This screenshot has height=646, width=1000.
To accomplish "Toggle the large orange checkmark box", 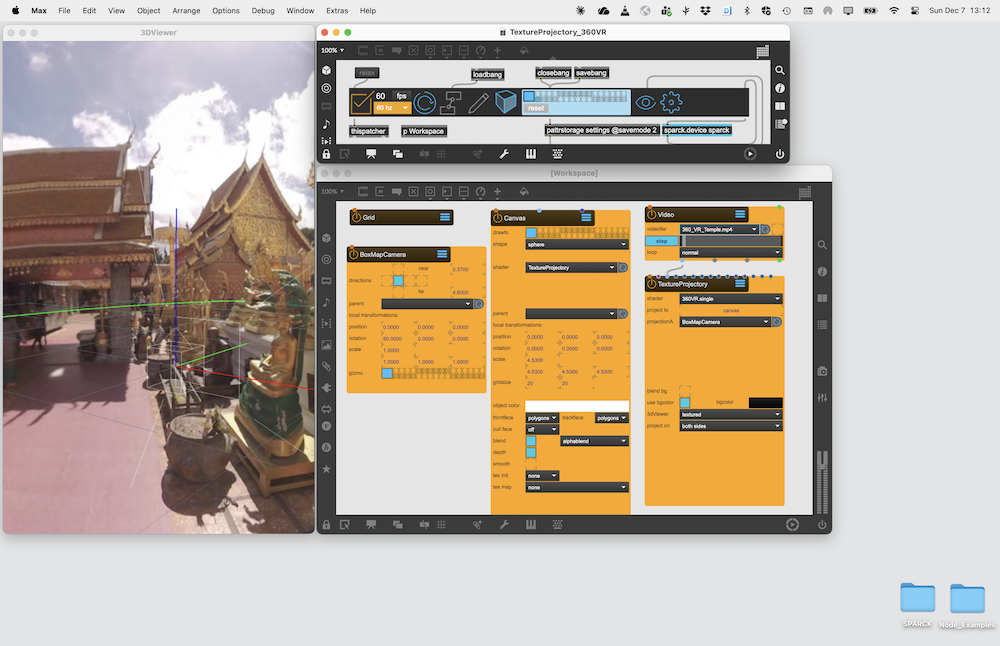I will [361, 102].
